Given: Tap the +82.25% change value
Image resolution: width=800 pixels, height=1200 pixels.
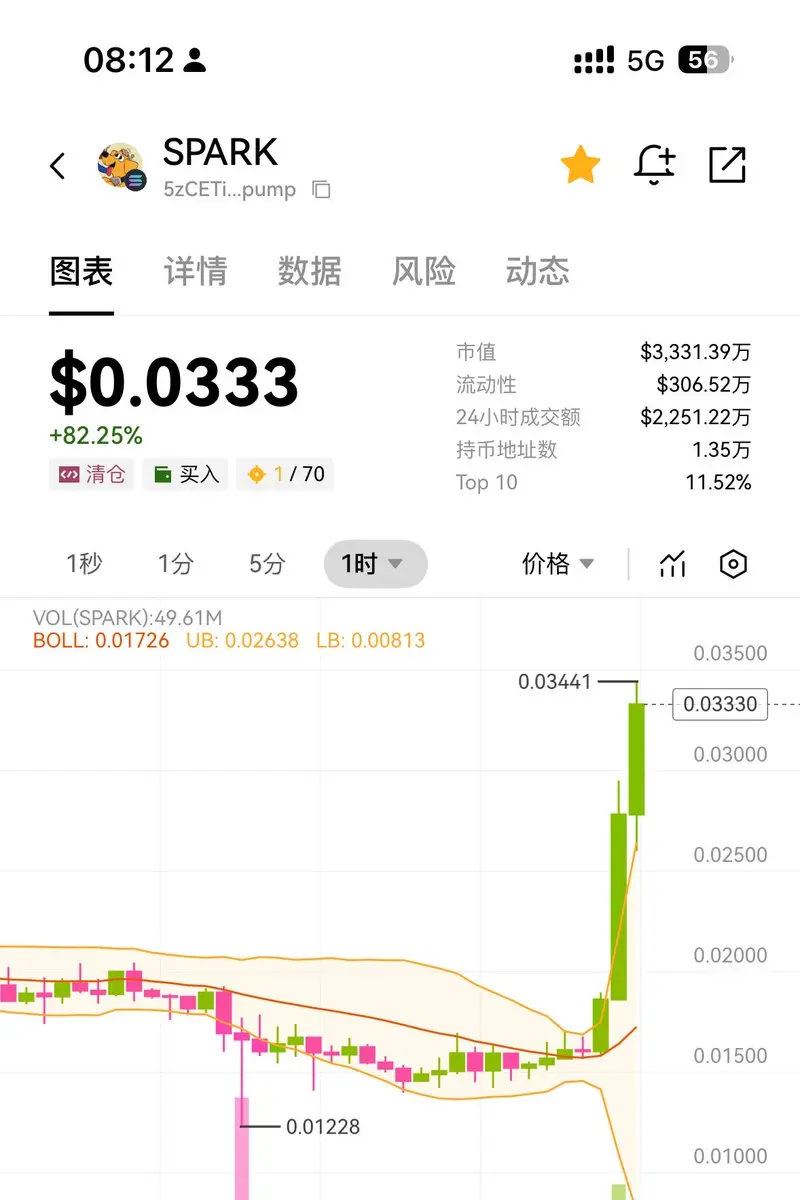Looking at the screenshot, I should [x=96, y=436].
